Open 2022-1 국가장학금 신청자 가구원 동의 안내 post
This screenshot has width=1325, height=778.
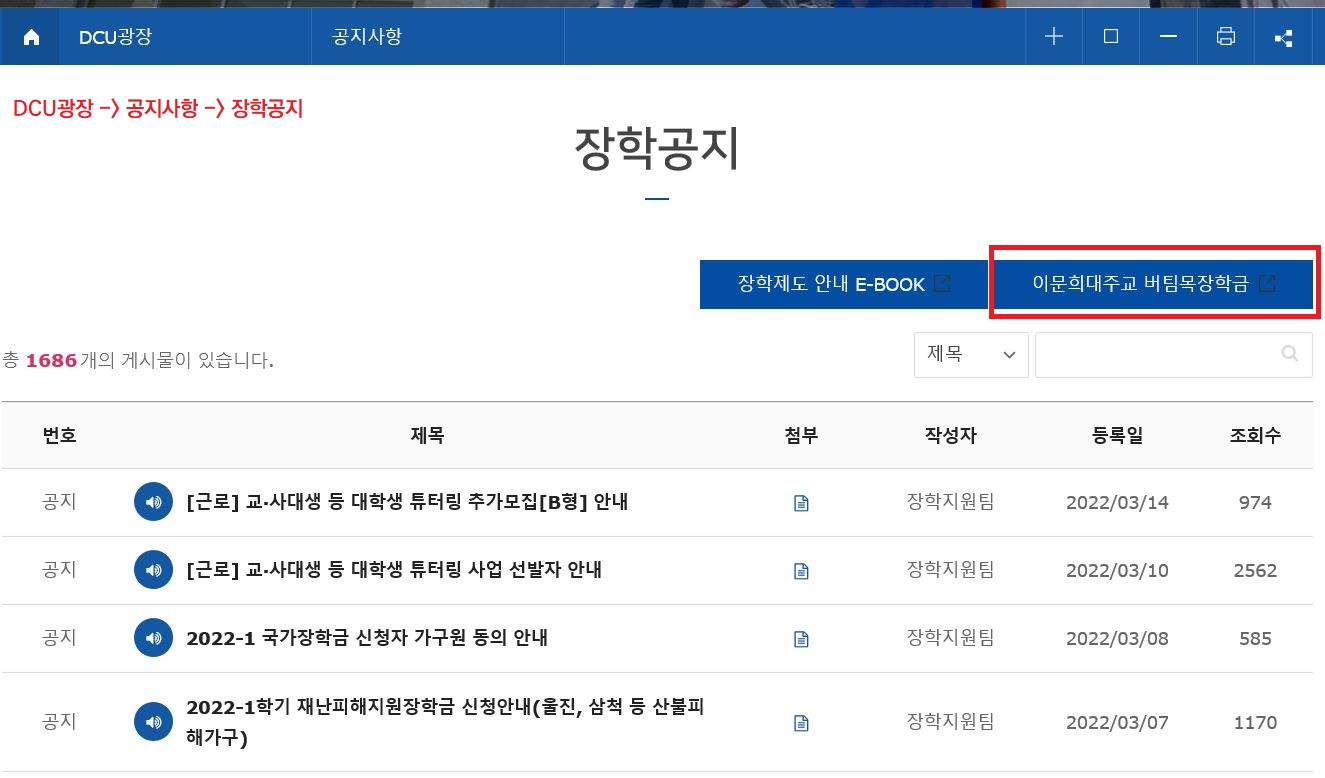point(366,638)
